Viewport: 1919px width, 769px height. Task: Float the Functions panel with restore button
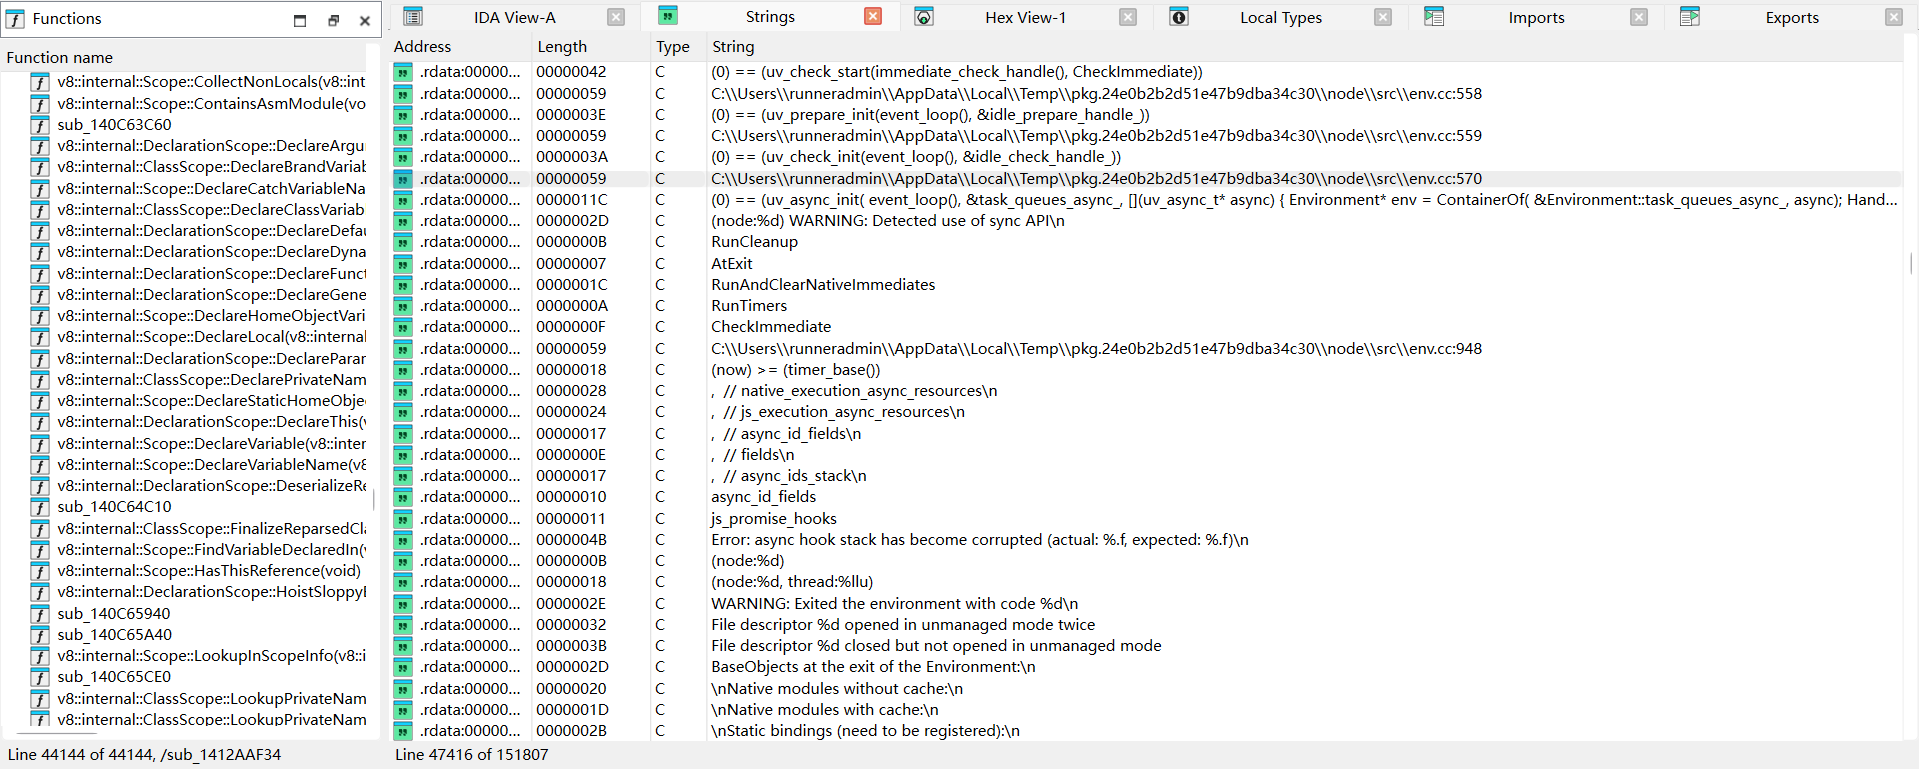[333, 20]
